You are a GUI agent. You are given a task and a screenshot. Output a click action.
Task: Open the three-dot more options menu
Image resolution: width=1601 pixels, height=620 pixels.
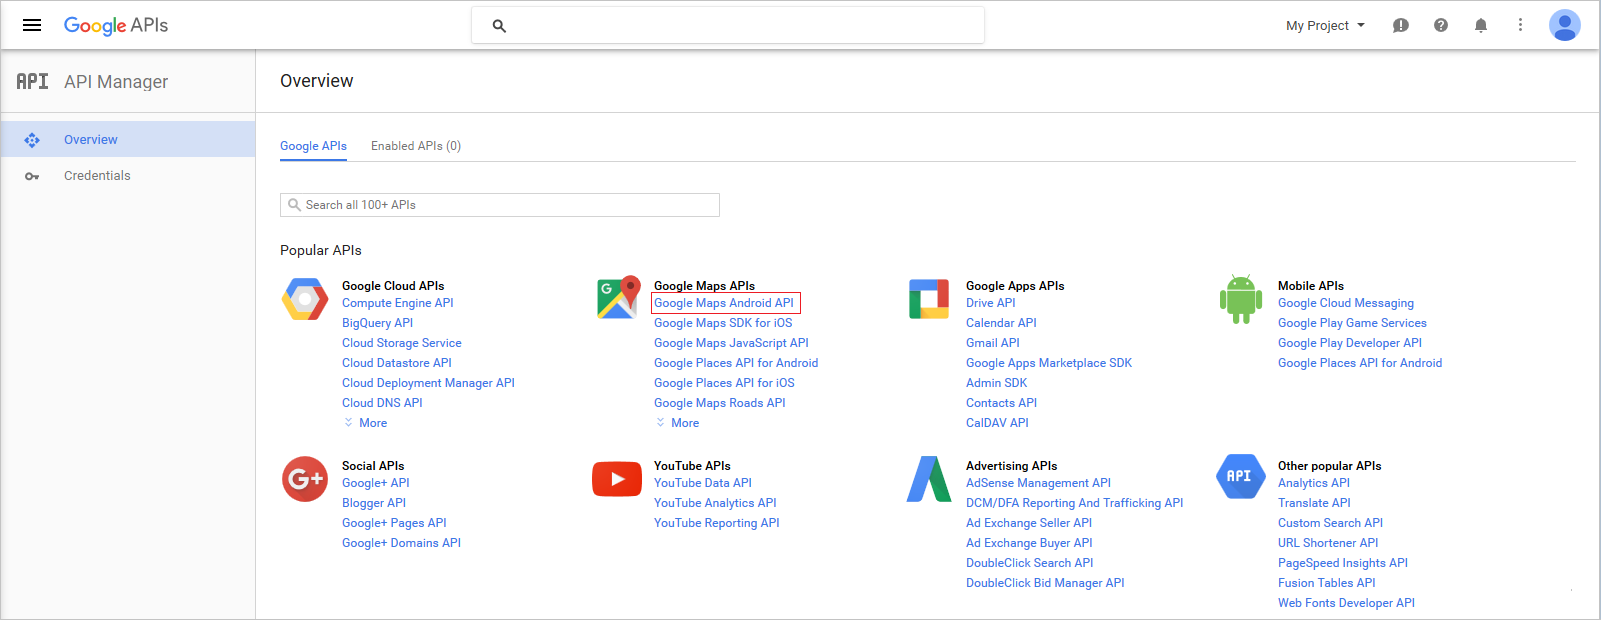click(1520, 25)
